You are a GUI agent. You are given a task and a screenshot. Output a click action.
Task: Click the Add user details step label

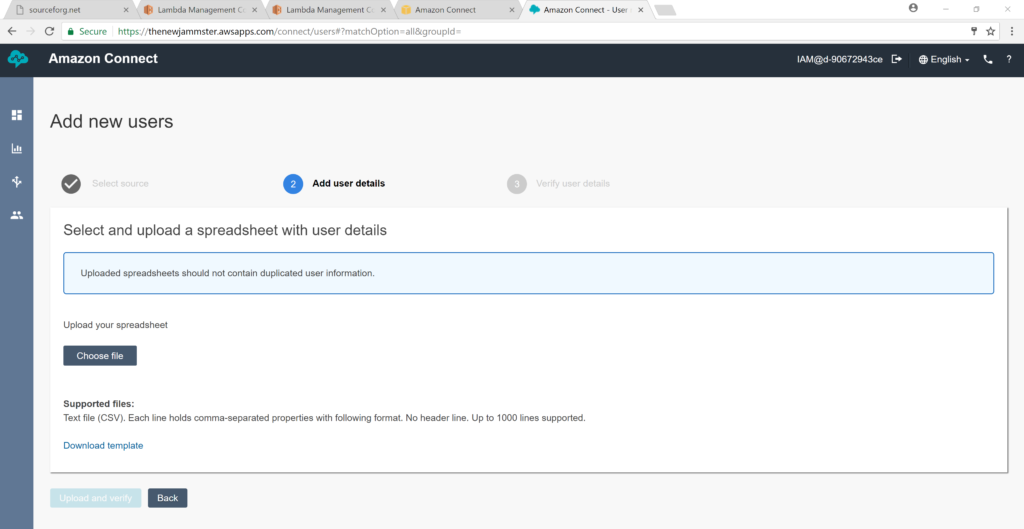pos(349,184)
